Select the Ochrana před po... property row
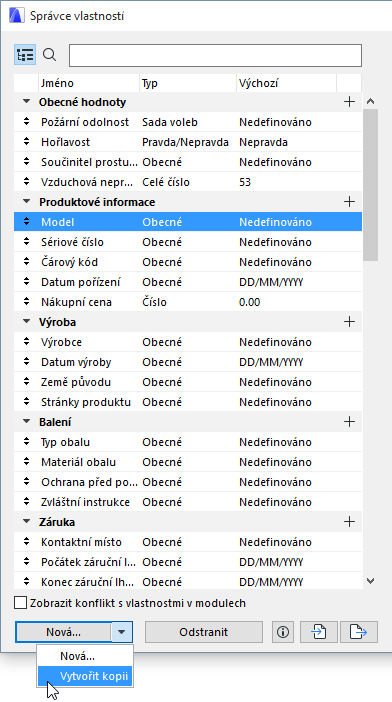392x702 pixels. tap(187, 482)
